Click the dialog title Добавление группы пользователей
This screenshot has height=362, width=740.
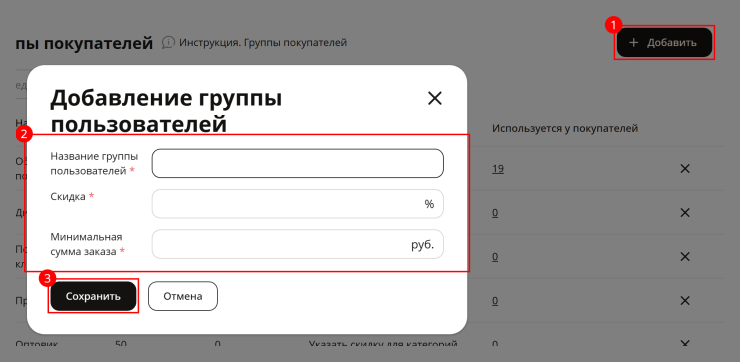(x=167, y=111)
